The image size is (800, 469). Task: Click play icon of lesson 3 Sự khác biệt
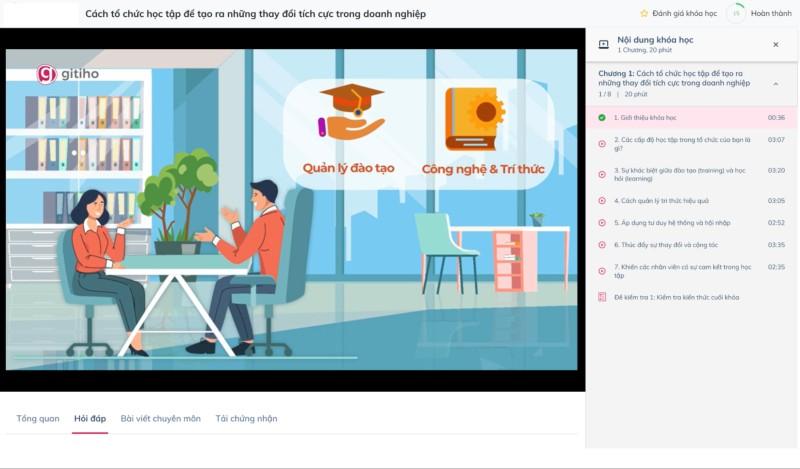coord(602,175)
